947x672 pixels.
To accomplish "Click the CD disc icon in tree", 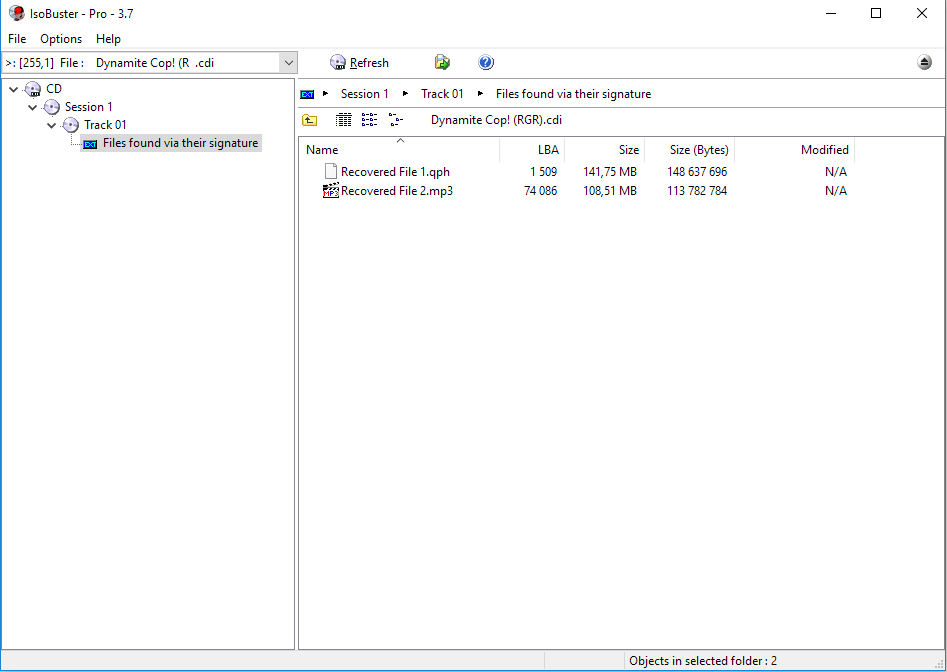I will pyautogui.click(x=33, y=89).
